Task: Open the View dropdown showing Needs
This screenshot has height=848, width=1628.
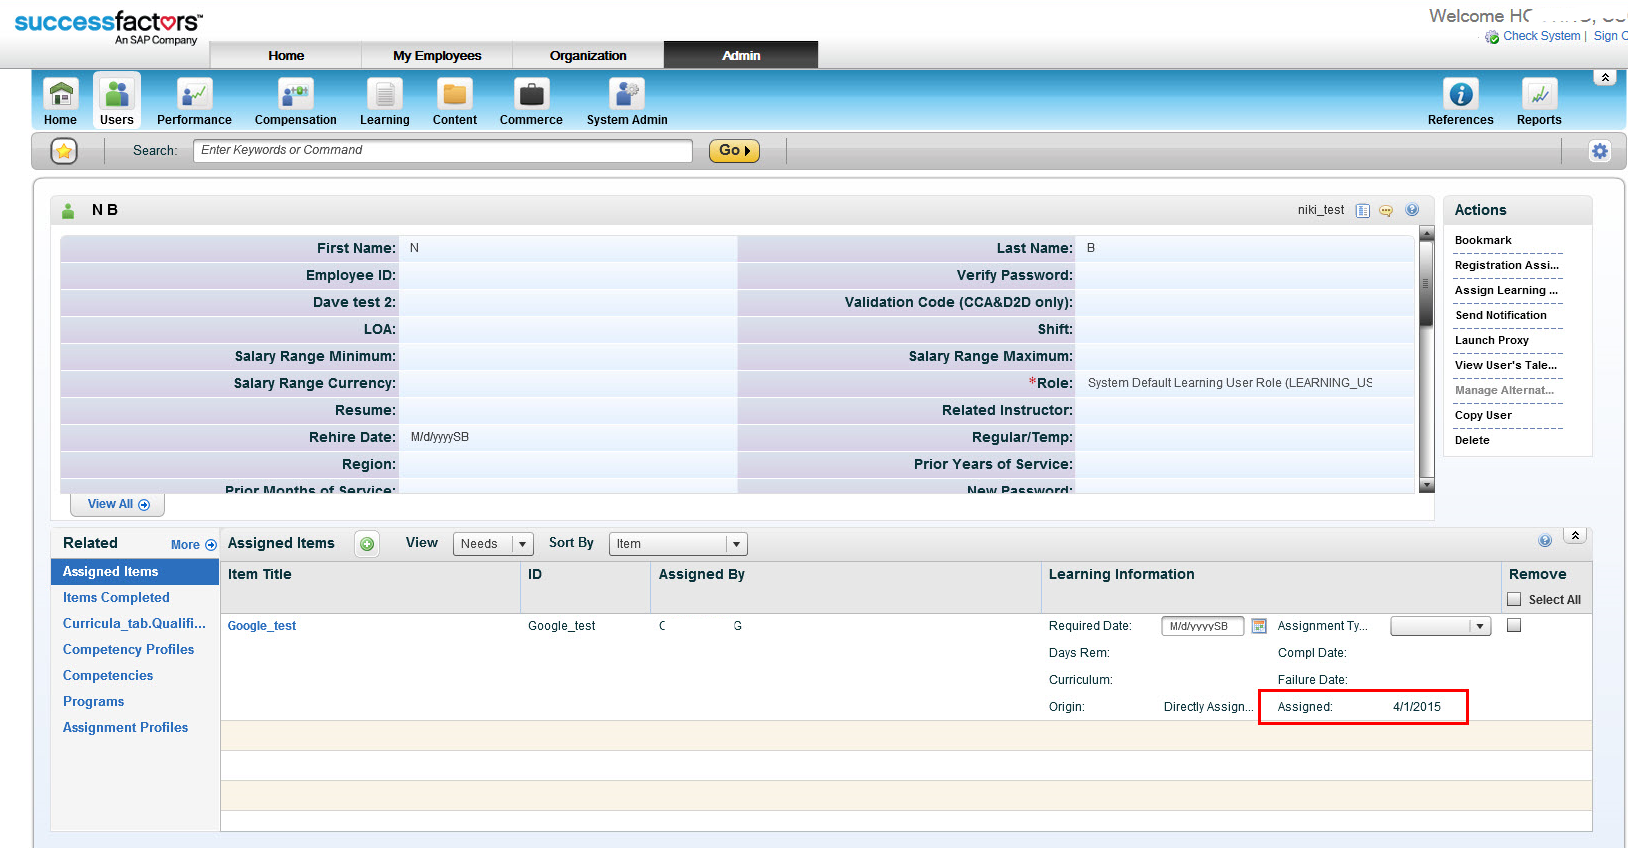Action: [x=493, y=544]
